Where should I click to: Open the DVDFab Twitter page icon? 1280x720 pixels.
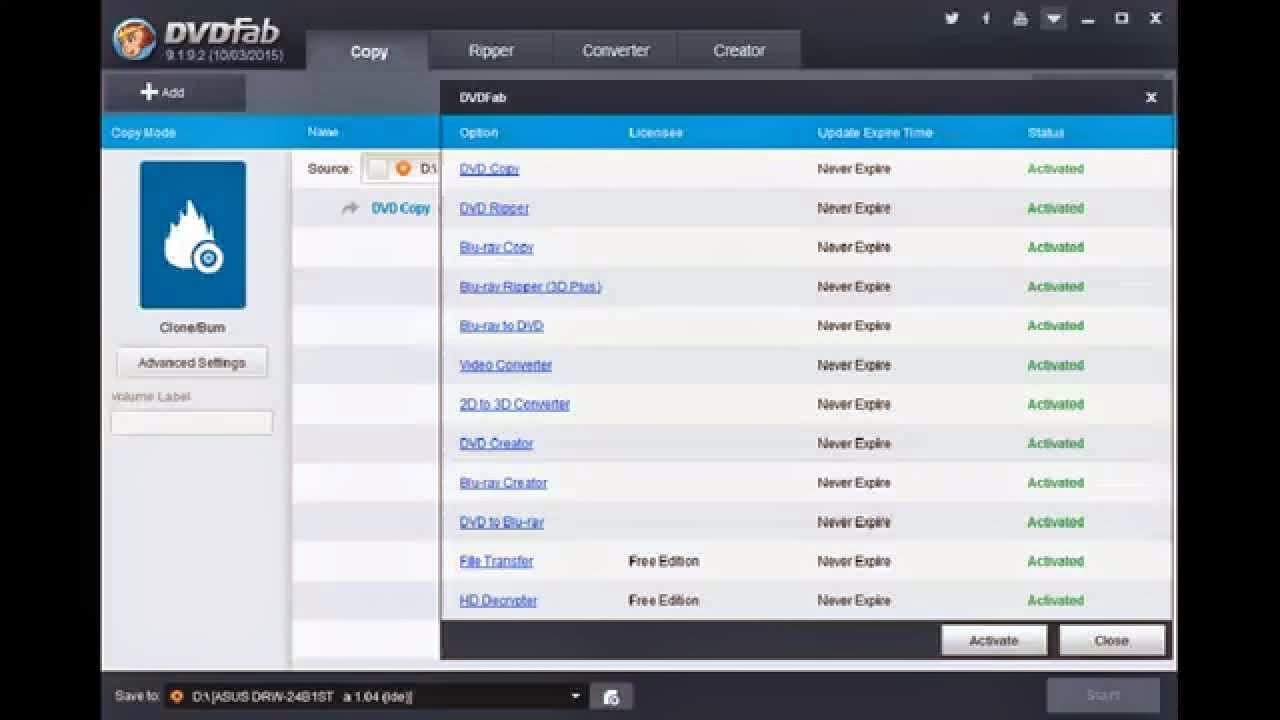point(951,18)
